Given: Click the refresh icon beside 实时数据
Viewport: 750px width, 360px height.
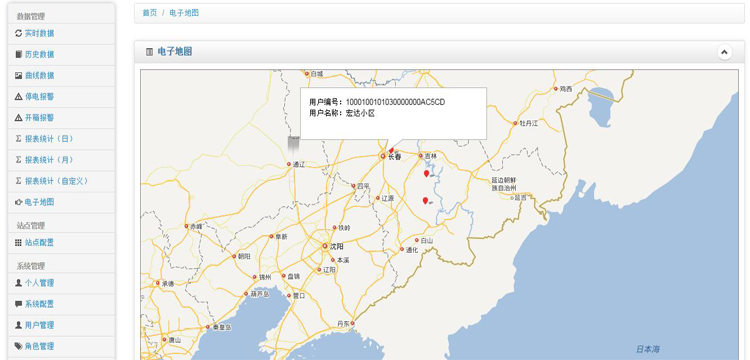Looking at the screenshot, I should tap(19, 33).
